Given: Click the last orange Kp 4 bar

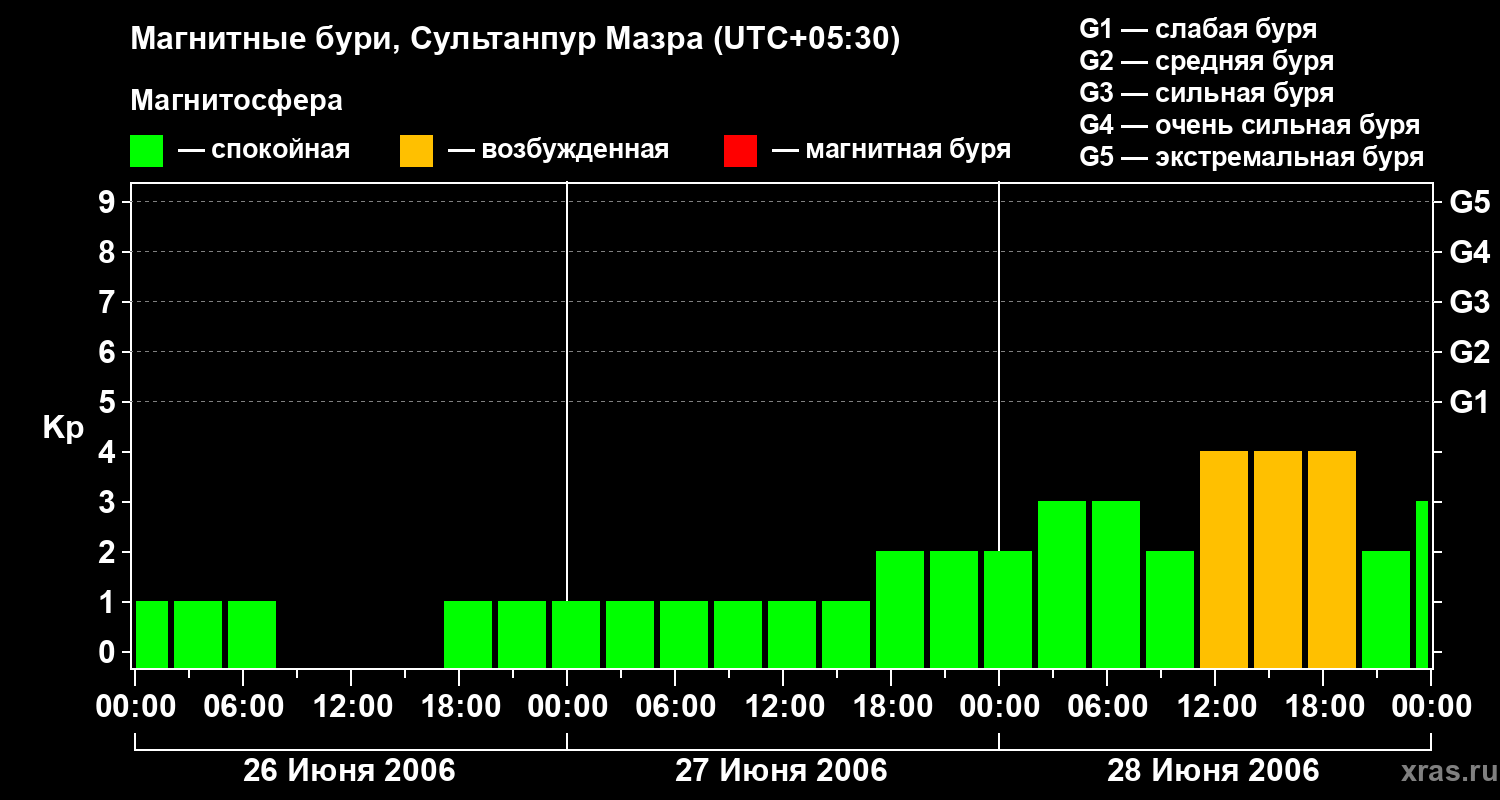Looking at the screenshot, I should click(1332, 560).
